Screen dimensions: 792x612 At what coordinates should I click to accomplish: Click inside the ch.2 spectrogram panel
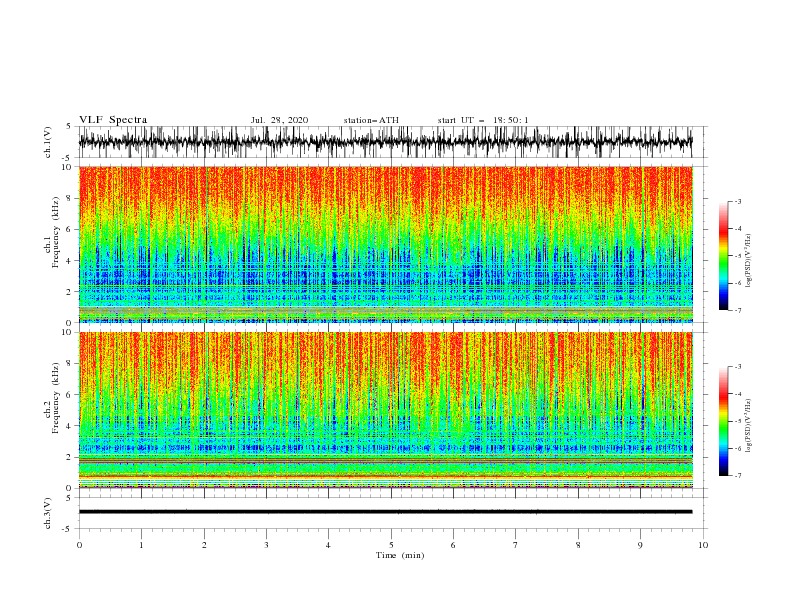point(385,410)
